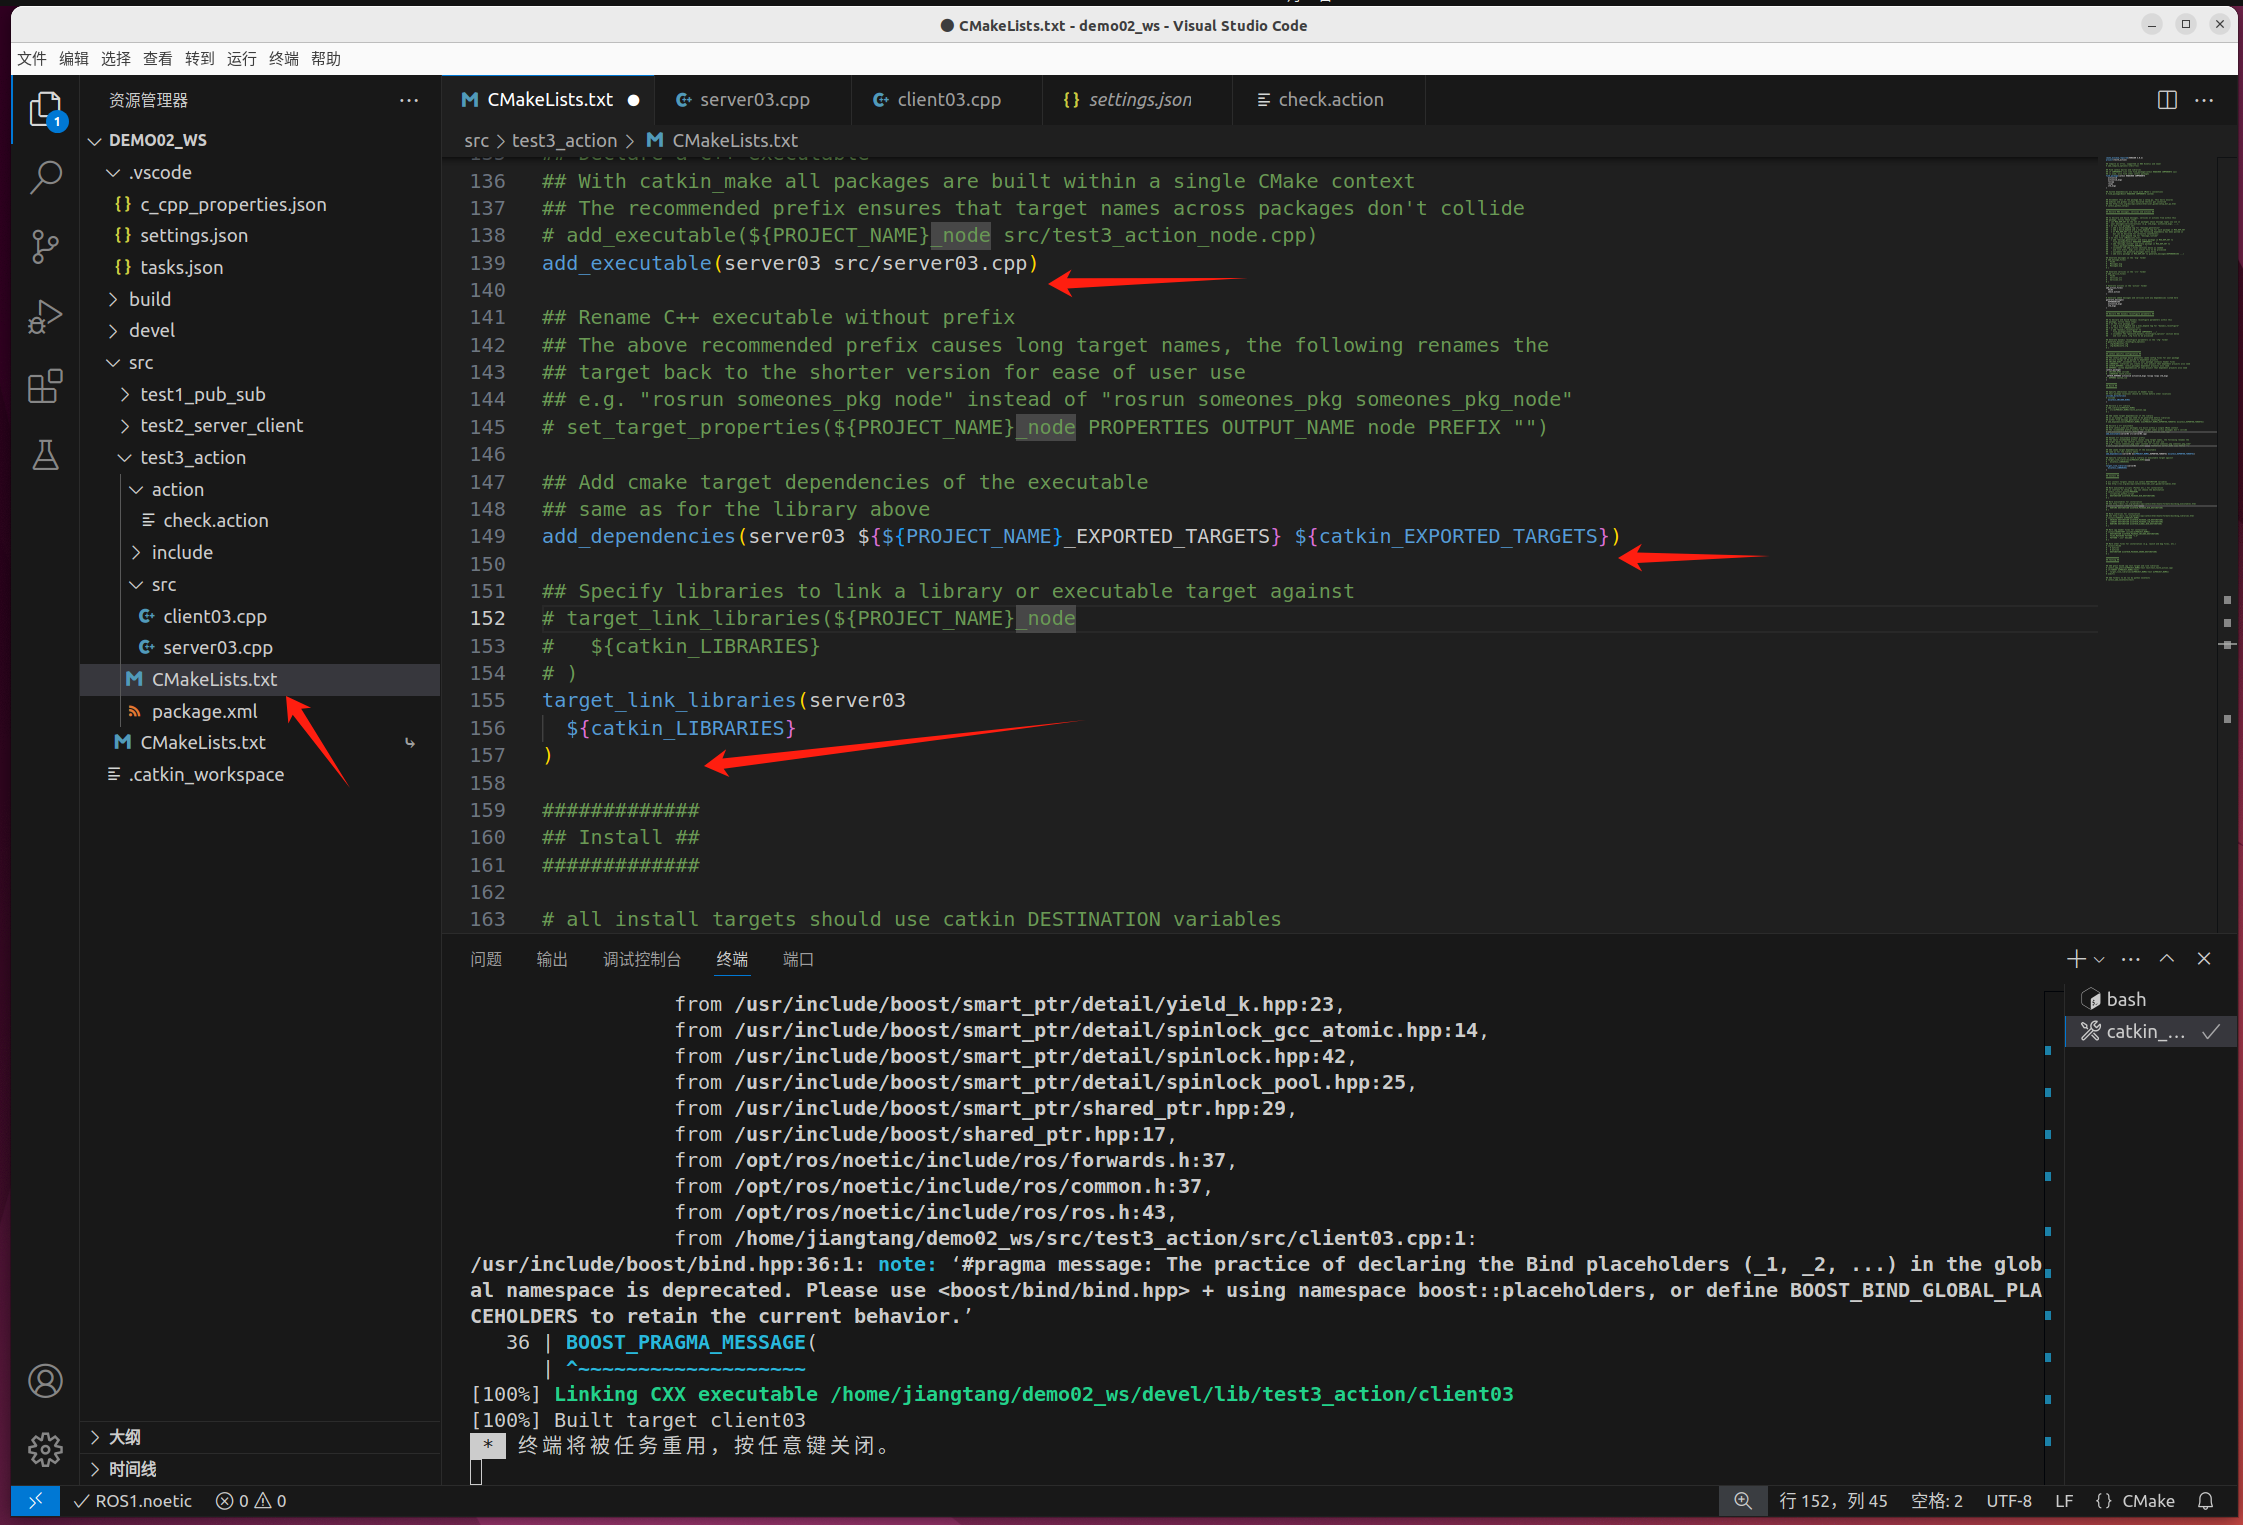2243x1525 pixels.
Task: Open the Search view in activity bar
Action: pyautogui.click(x=45, y=178)
